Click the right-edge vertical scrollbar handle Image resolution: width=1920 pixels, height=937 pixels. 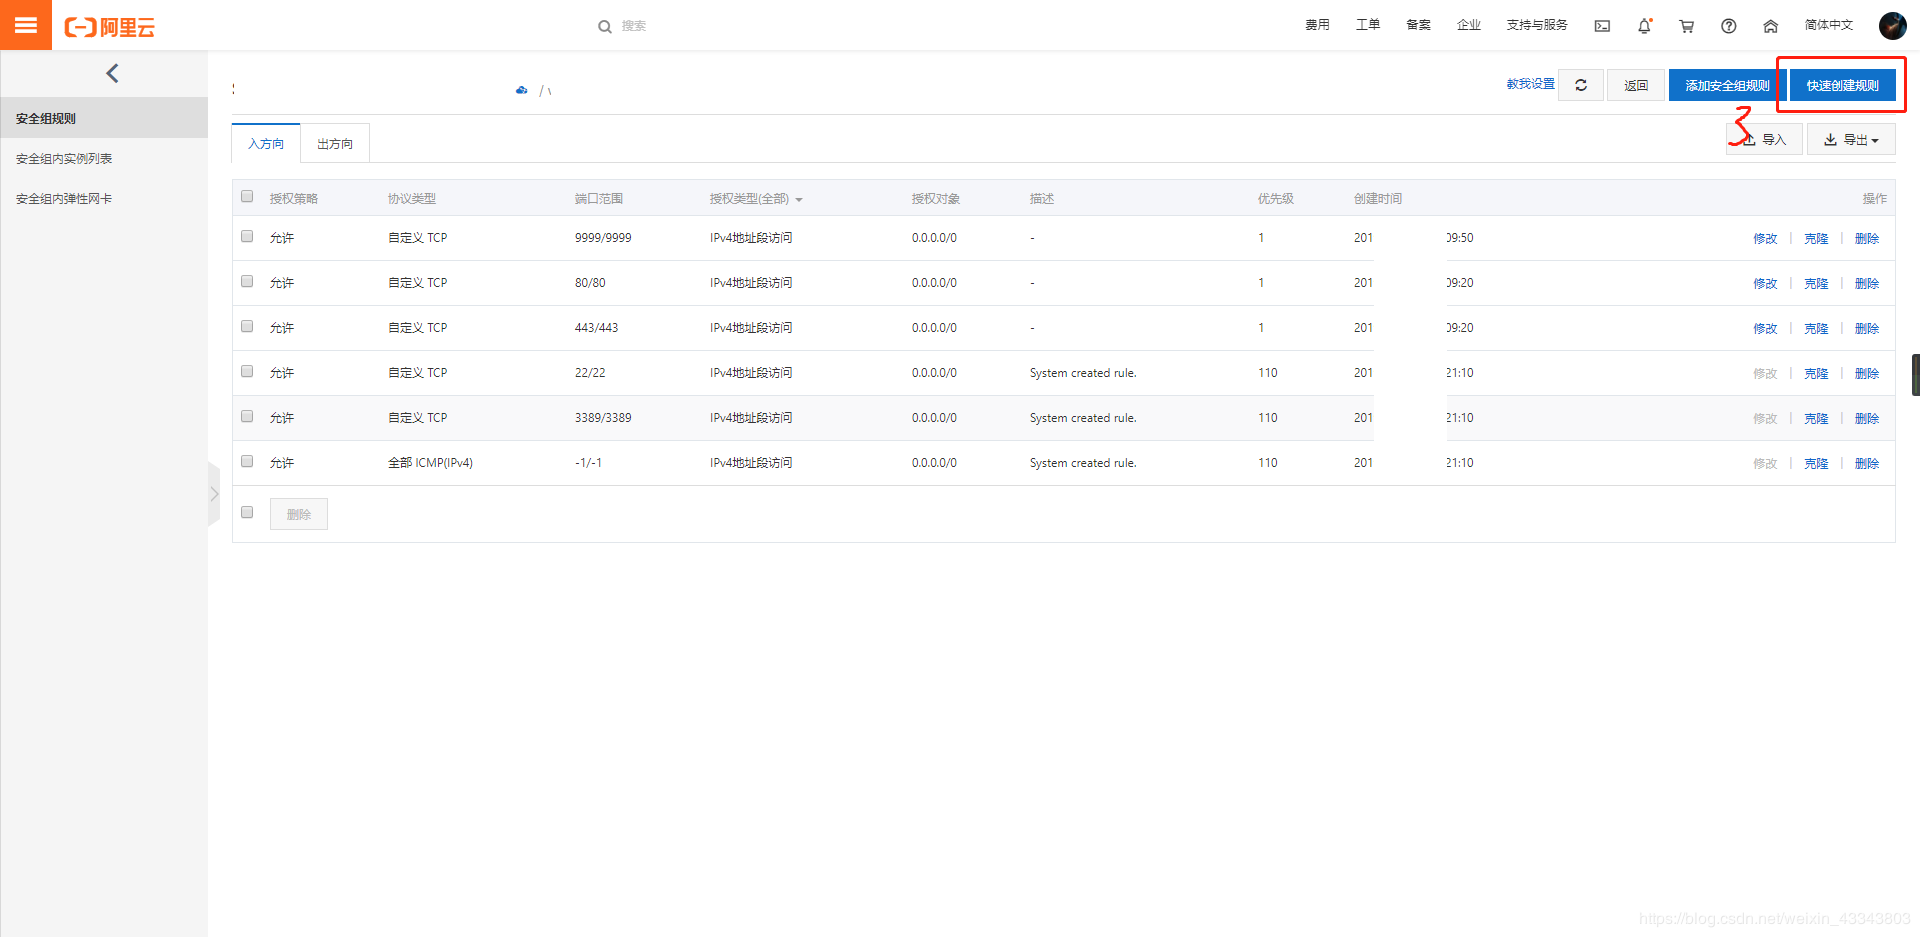click(1915, 375)
